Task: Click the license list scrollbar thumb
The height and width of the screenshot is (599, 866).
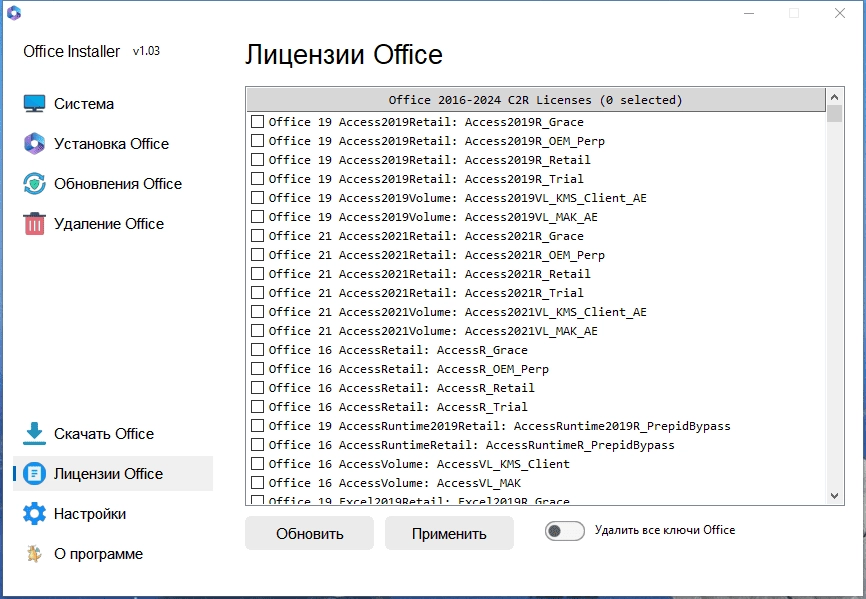Action: tap(835, 113)
